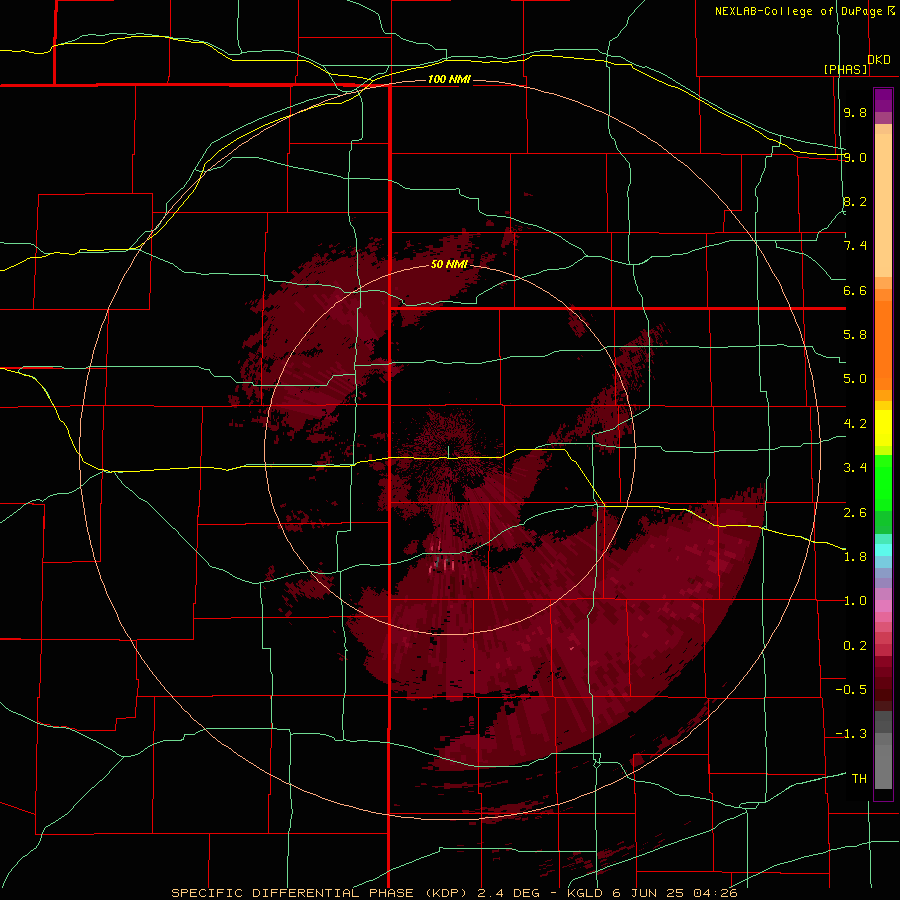Viewport: 900px width, 900px height.
Task: Click the yellow segment of the color bar
Action: coord(883,428)
